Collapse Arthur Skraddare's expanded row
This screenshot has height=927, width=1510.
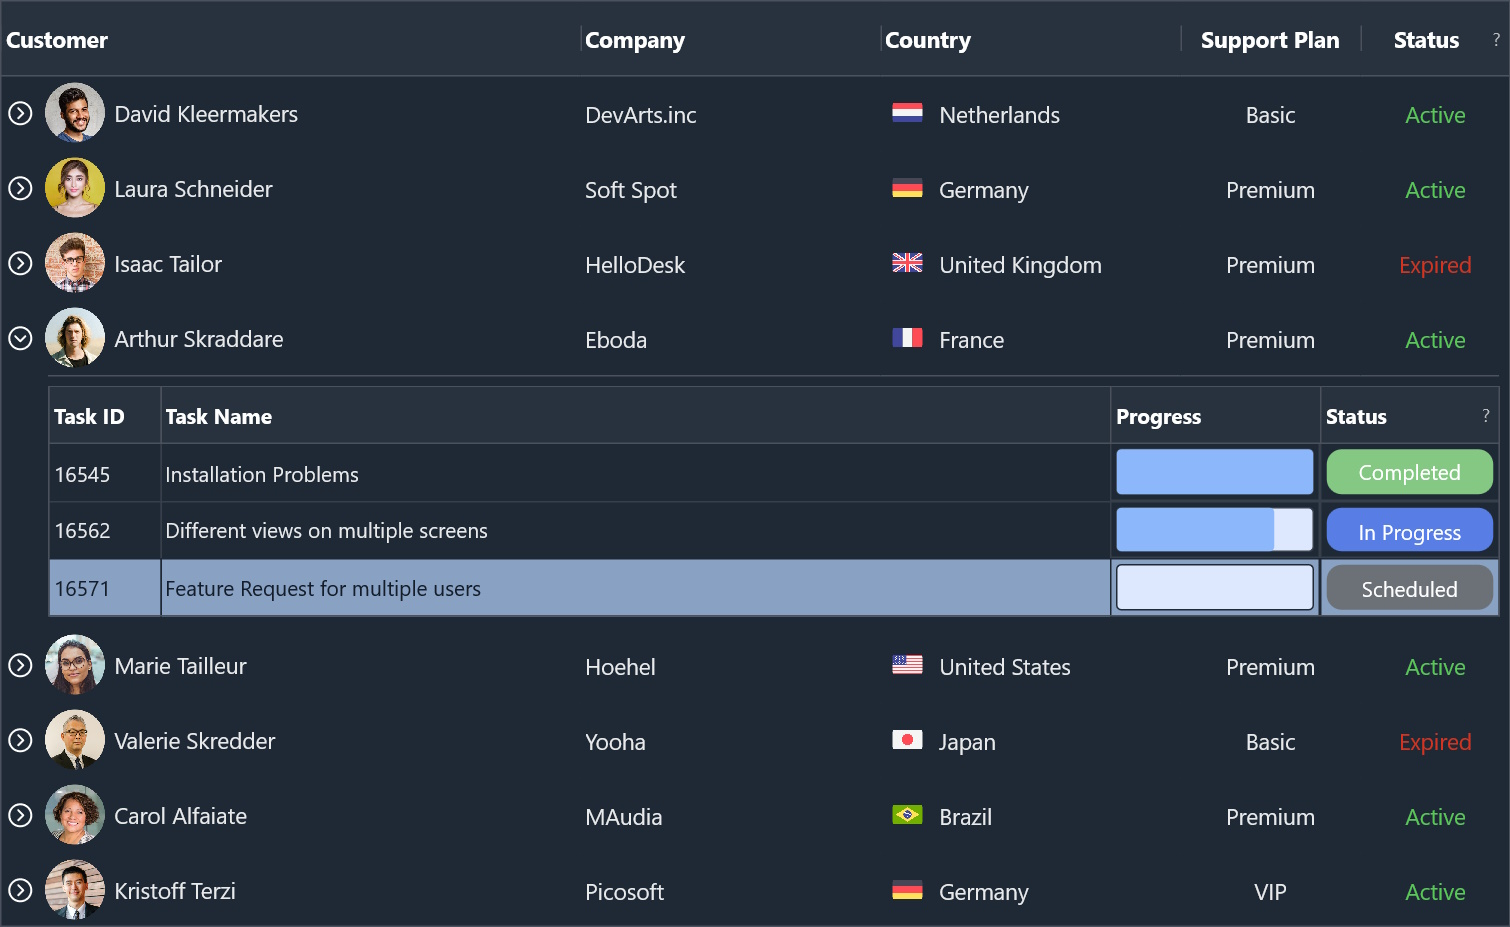21,339
